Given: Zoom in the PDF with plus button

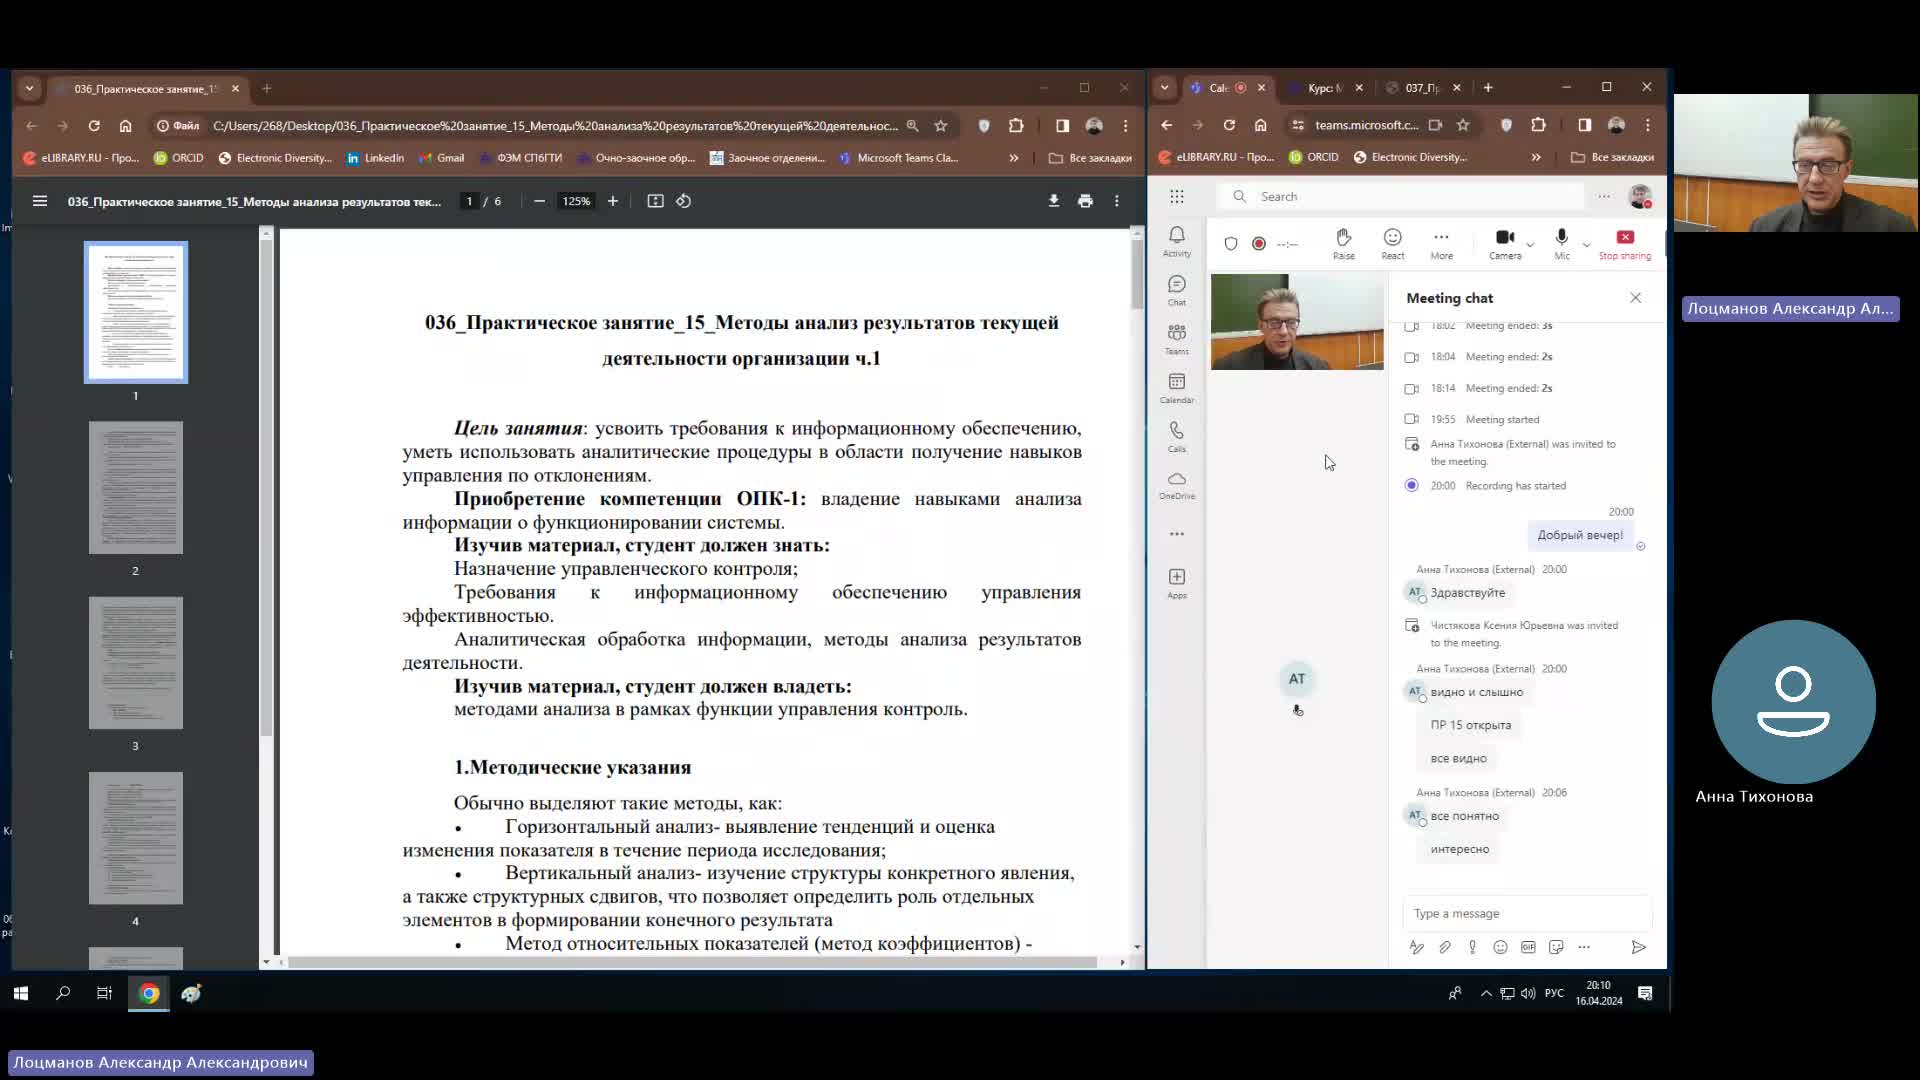Looking at the screenshot, I should pos(613,201).
